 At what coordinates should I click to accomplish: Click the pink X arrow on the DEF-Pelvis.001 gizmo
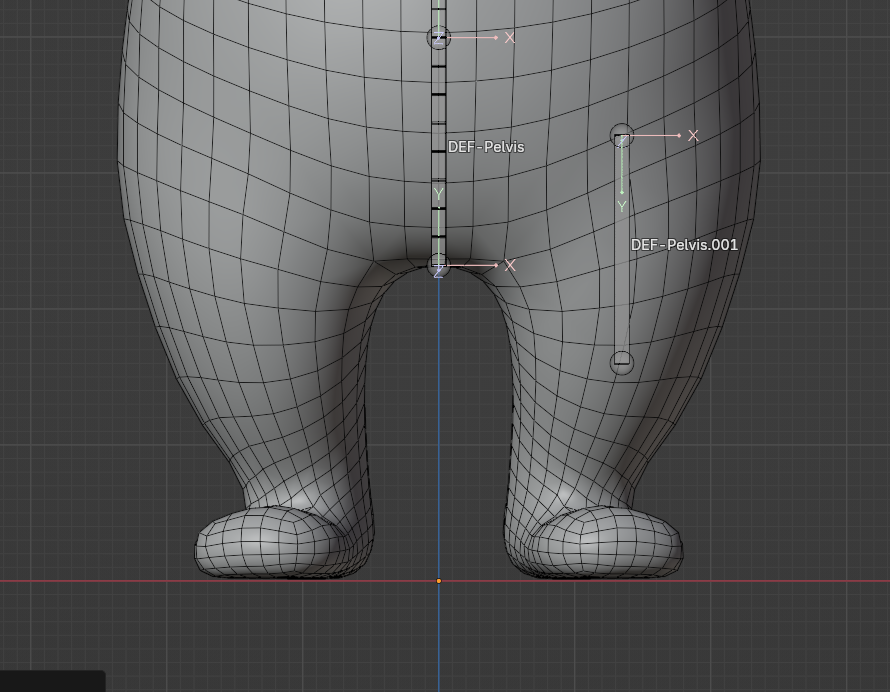pyautogui.click(x=680, y=135)
